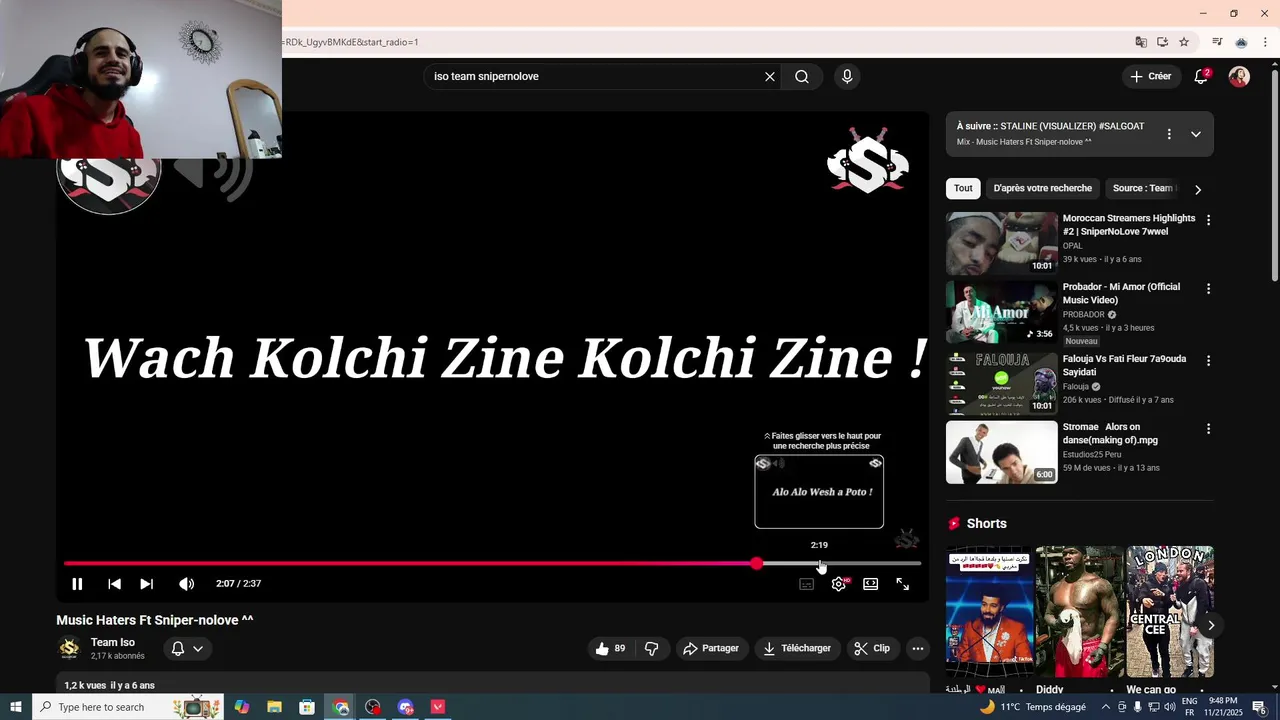The width and height of the screenshot is (1280, 720).
Task: Show more filter chips with the arrow
Action: tap(1198, 189)
